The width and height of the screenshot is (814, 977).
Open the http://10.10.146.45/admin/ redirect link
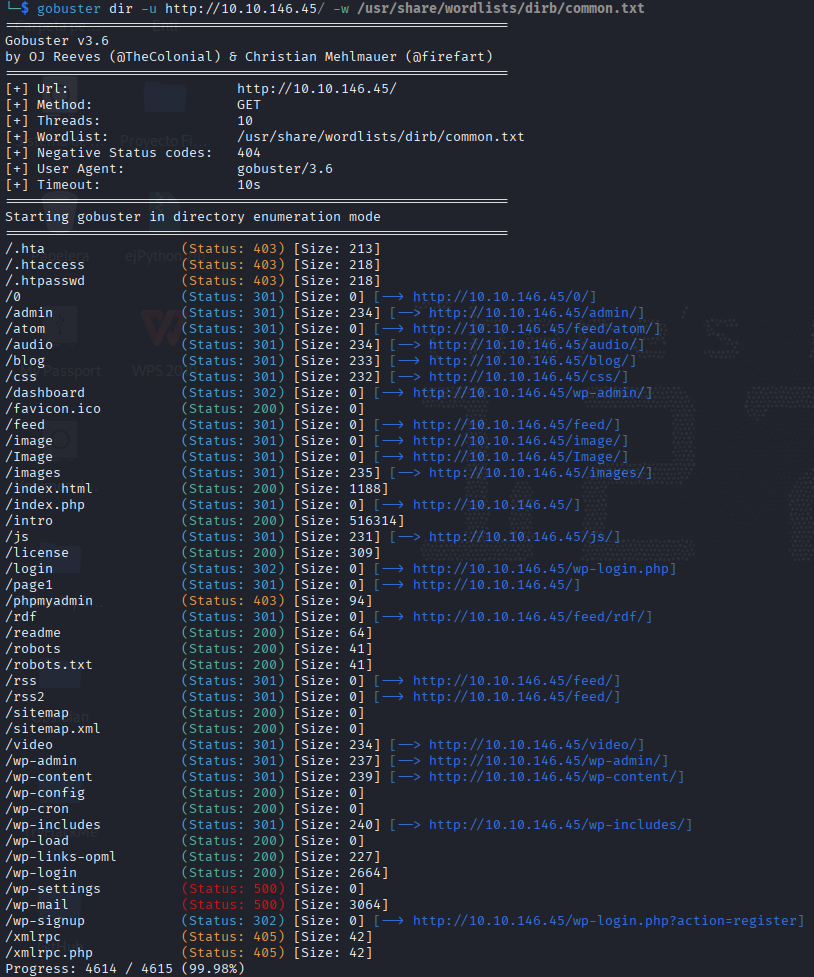[x=536, y=313]
